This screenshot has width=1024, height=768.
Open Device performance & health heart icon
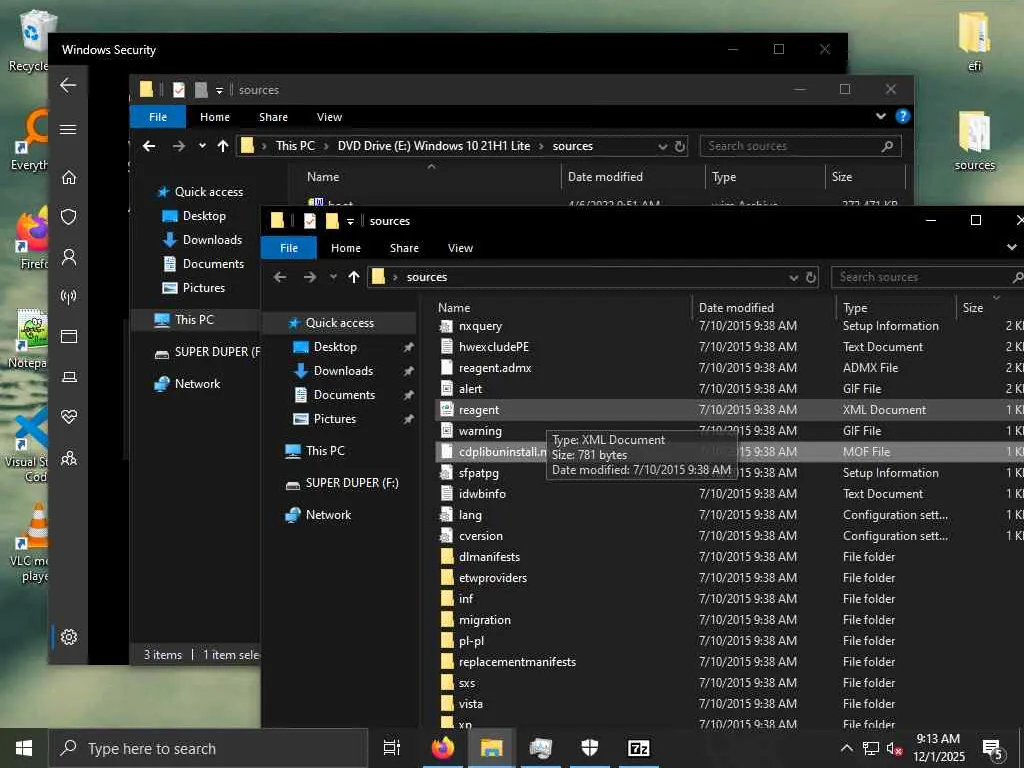69,417
